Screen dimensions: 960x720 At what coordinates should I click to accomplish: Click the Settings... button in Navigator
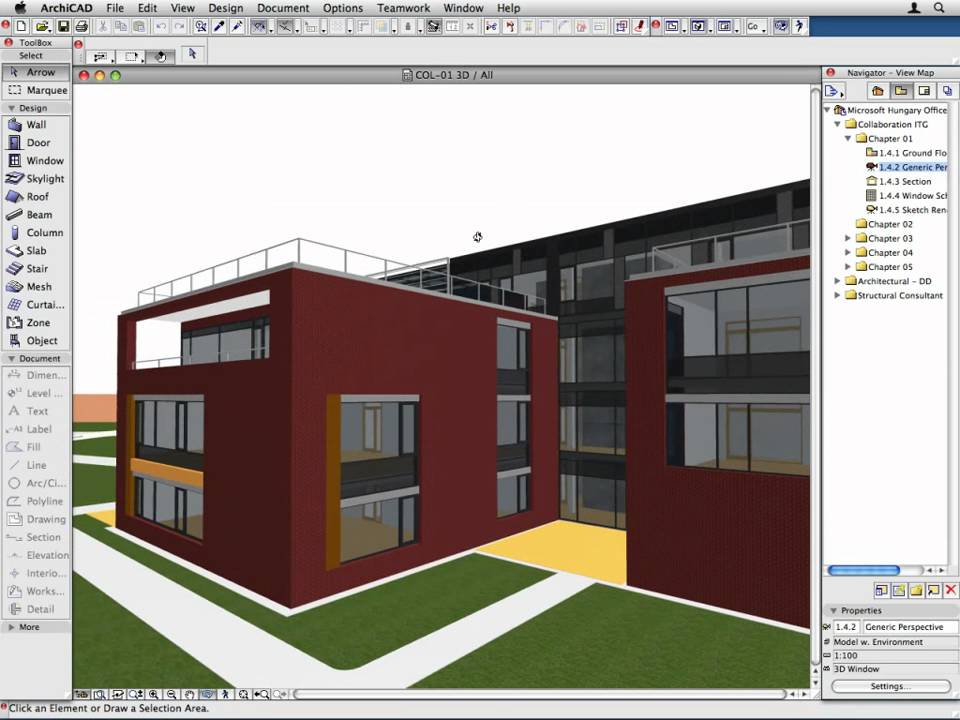[x=890, y=686]
